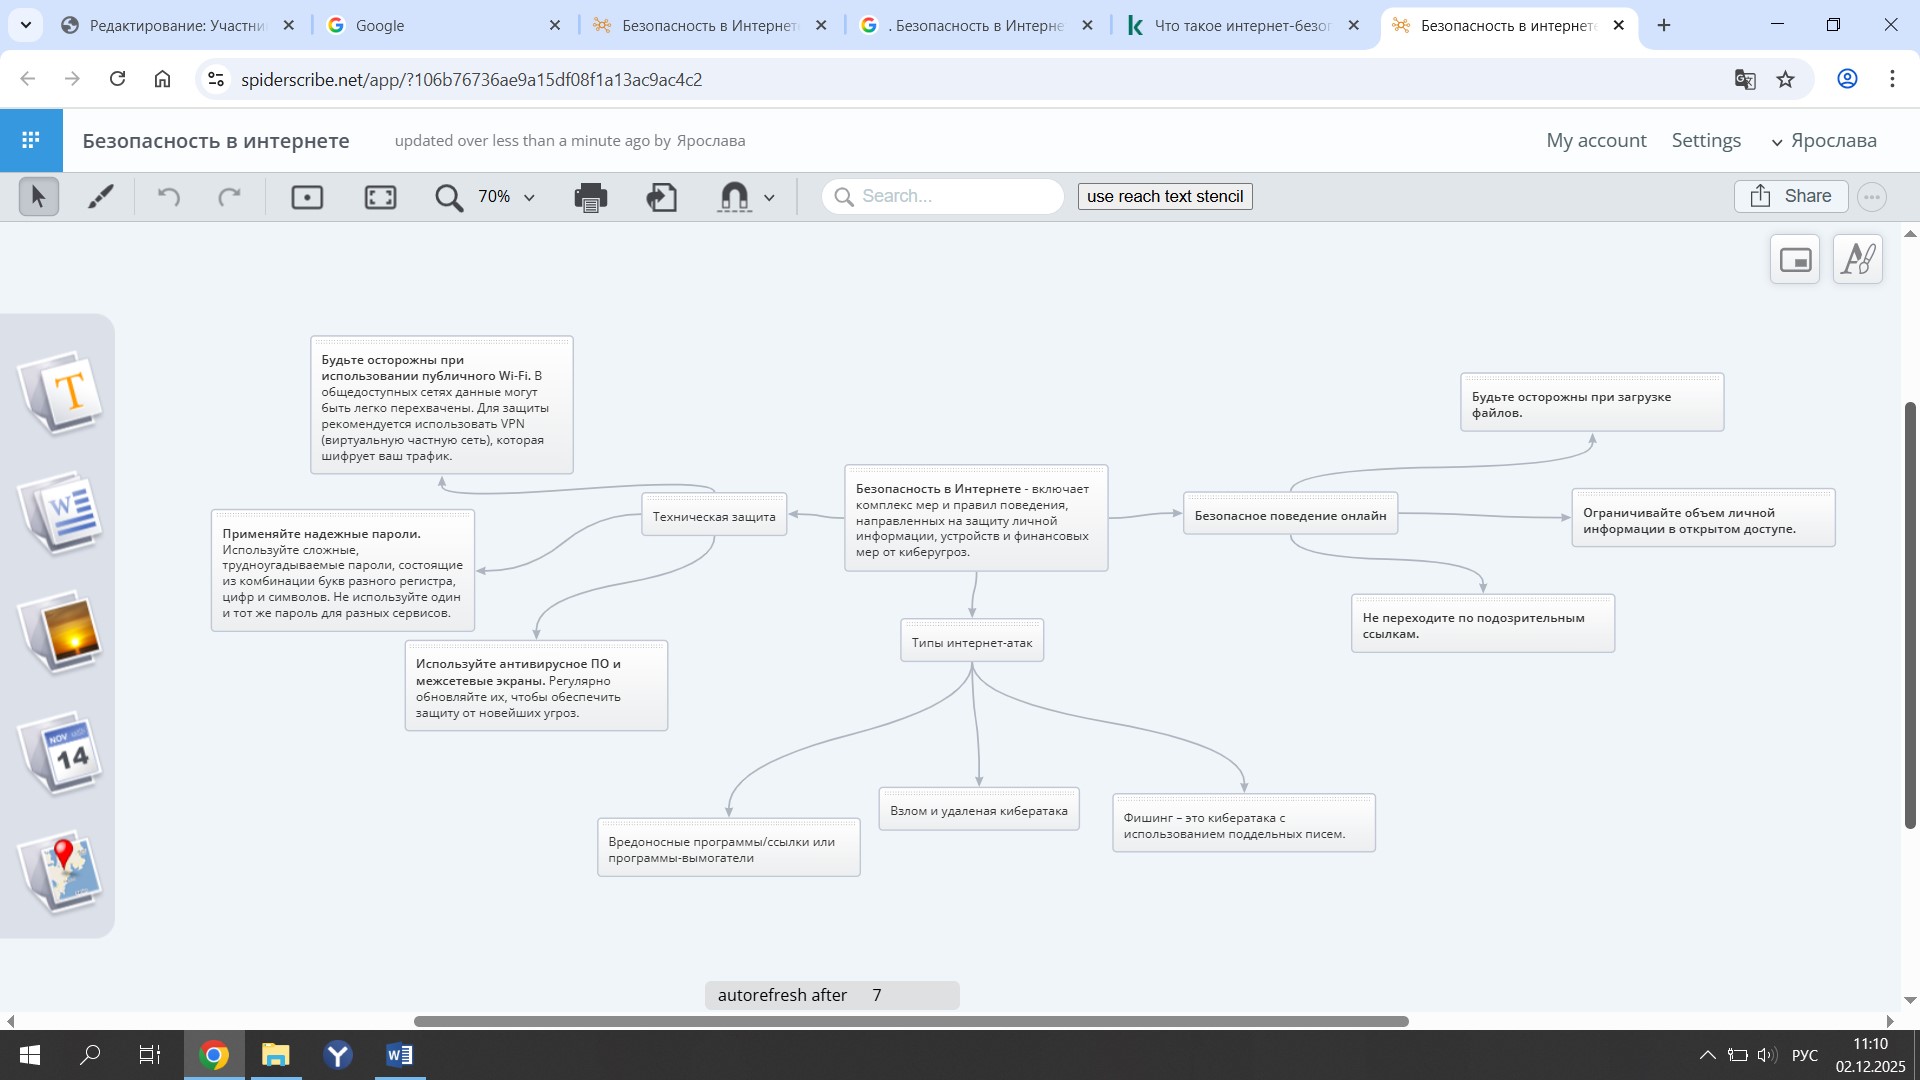1920x1080 pixels.
Task: Click use reach text stencil button
Action: point(1164,196)
